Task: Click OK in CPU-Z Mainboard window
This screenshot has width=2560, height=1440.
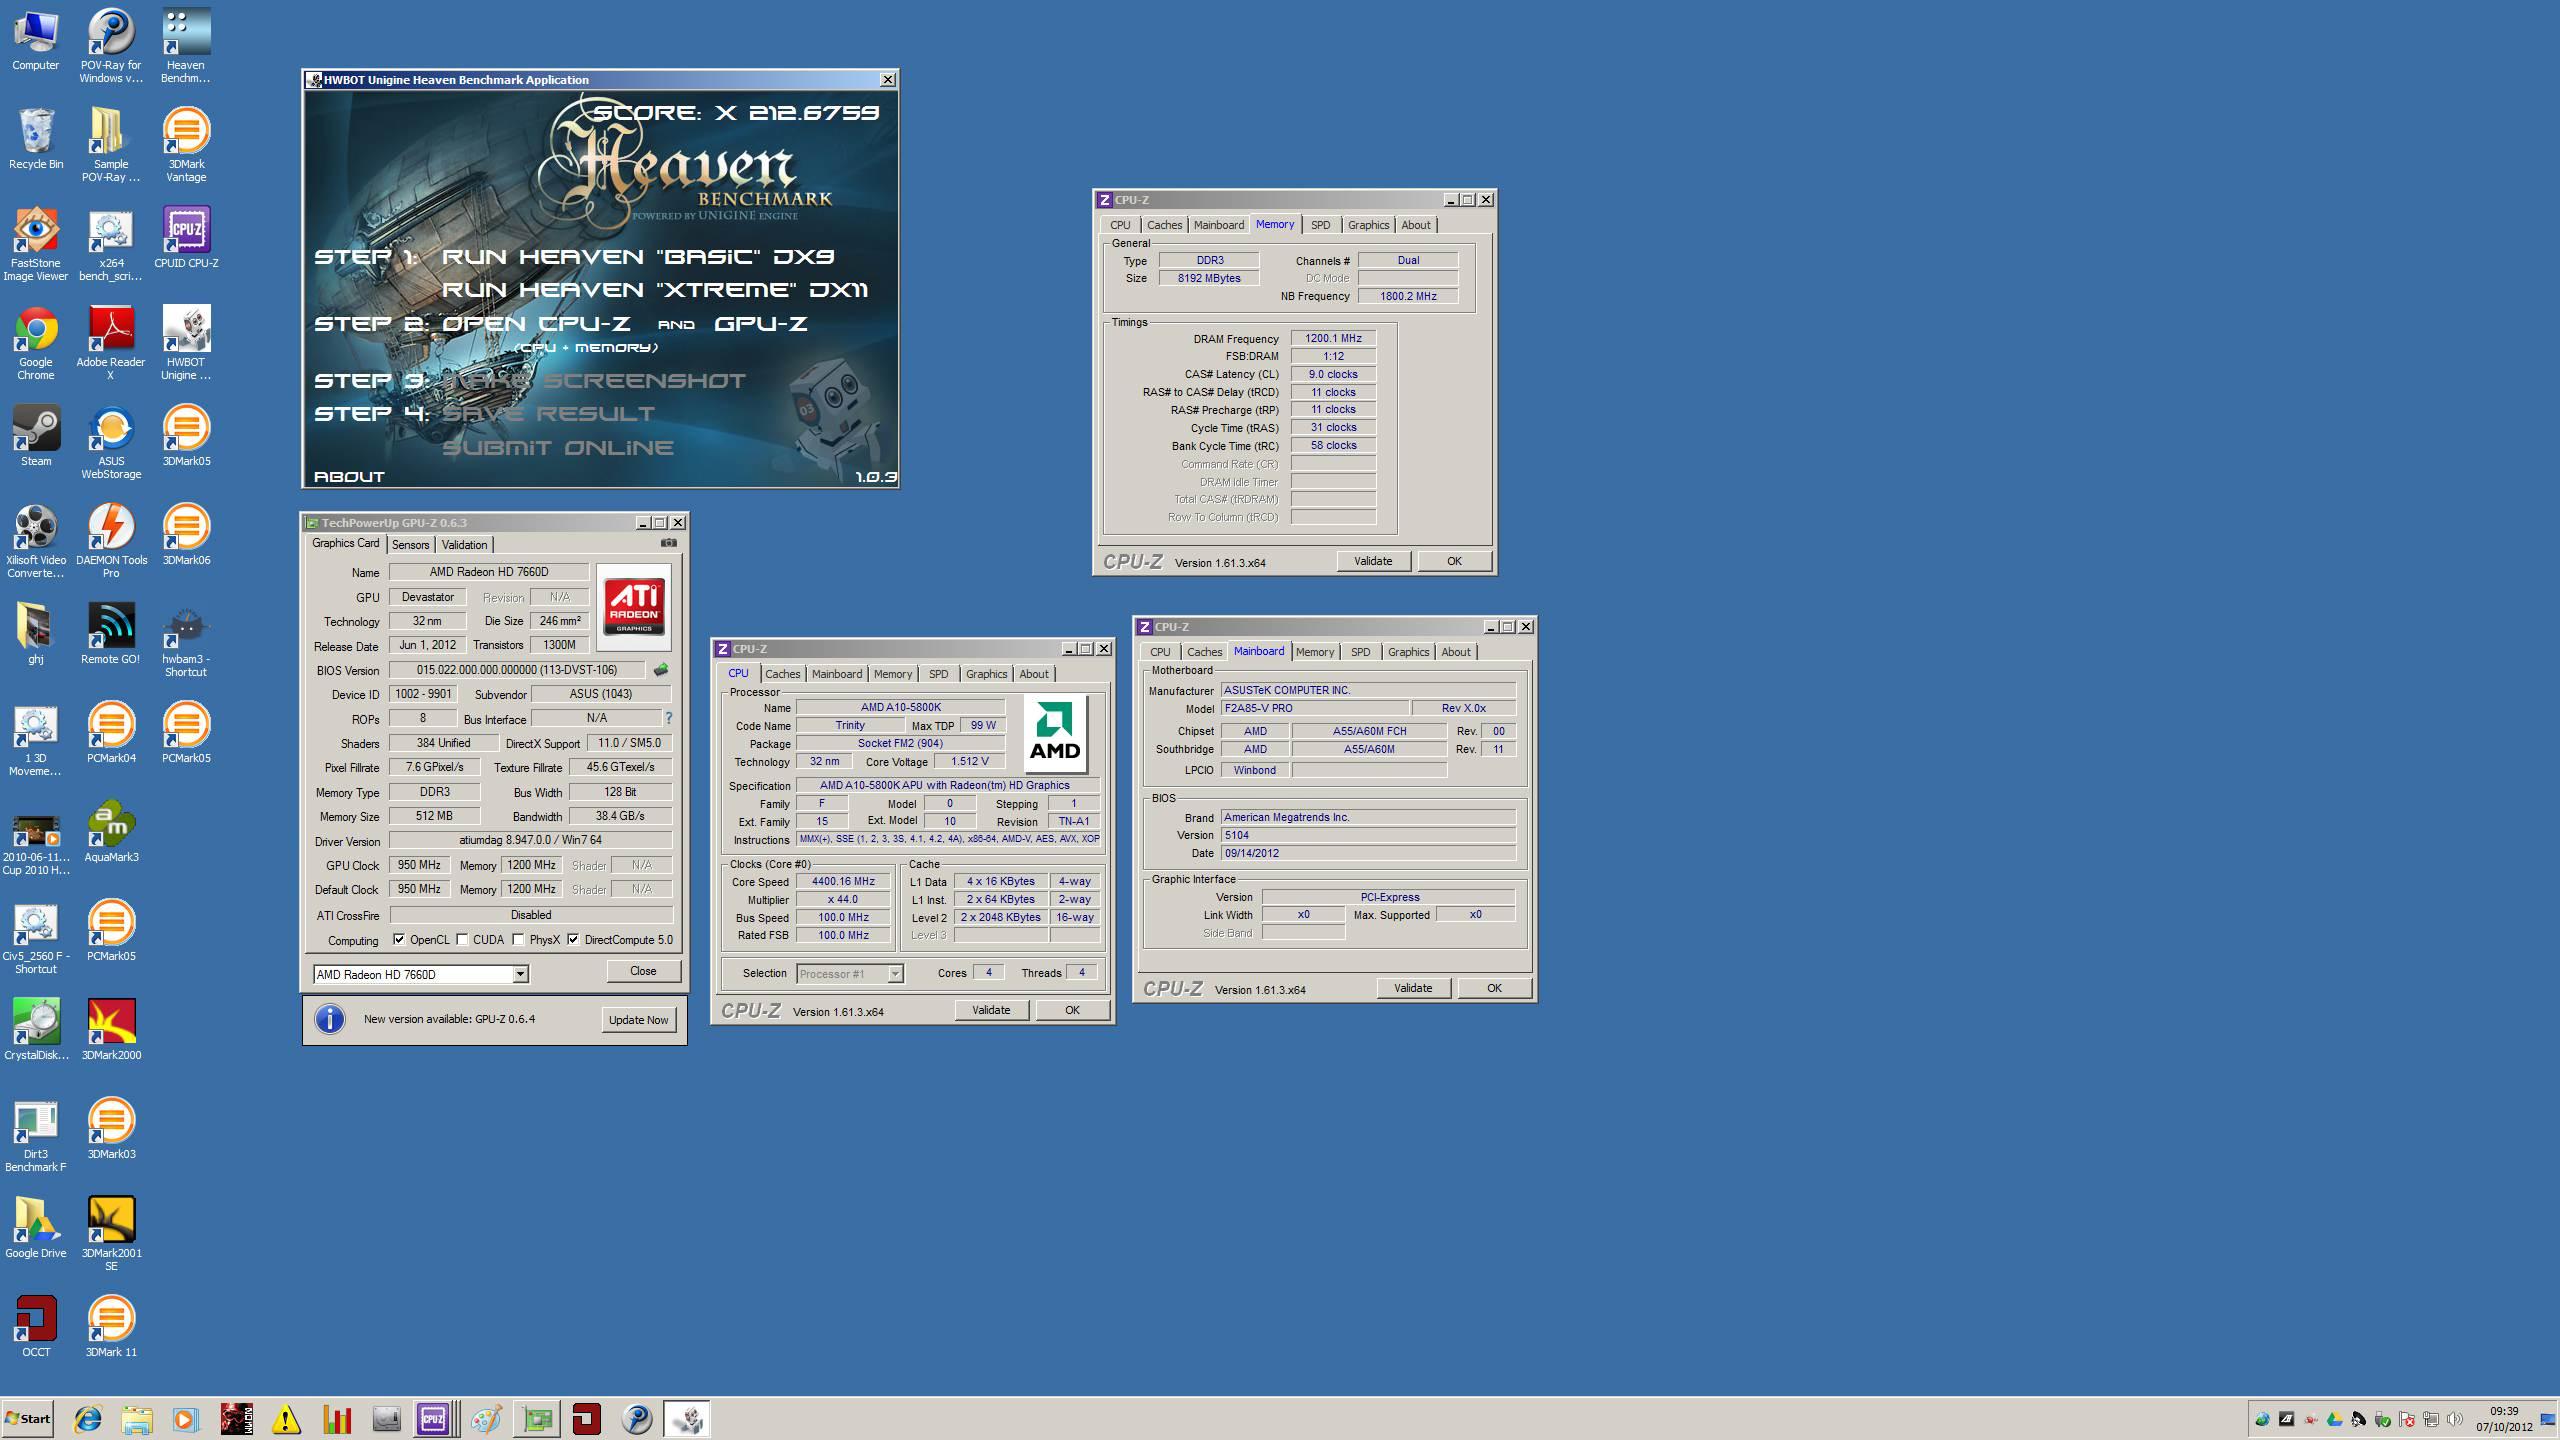Action: (1494, 988)
